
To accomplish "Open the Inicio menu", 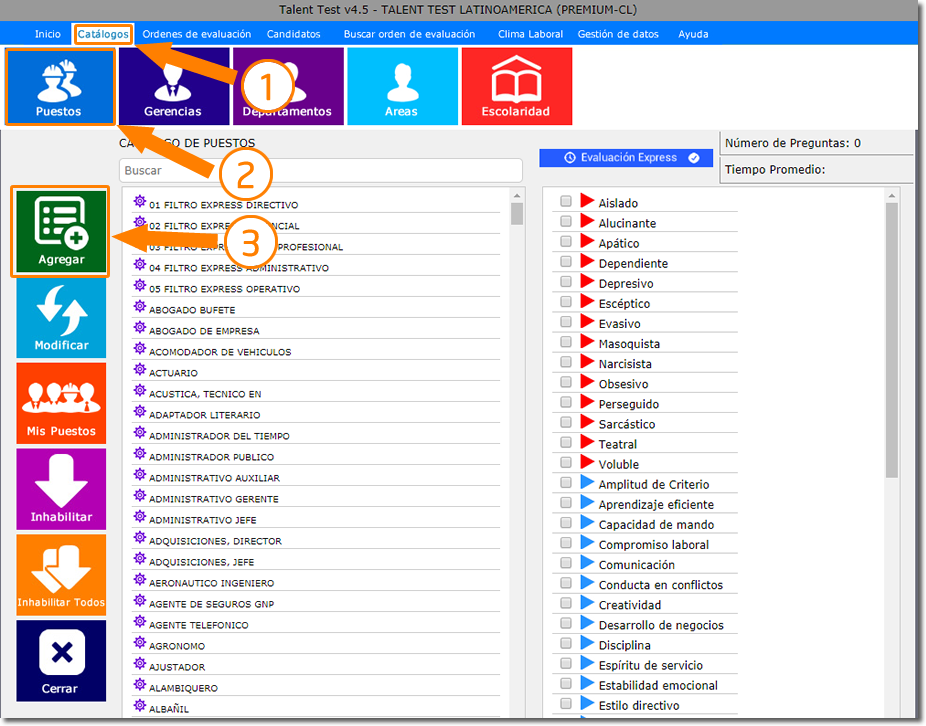I will click(x=48, y=34).
